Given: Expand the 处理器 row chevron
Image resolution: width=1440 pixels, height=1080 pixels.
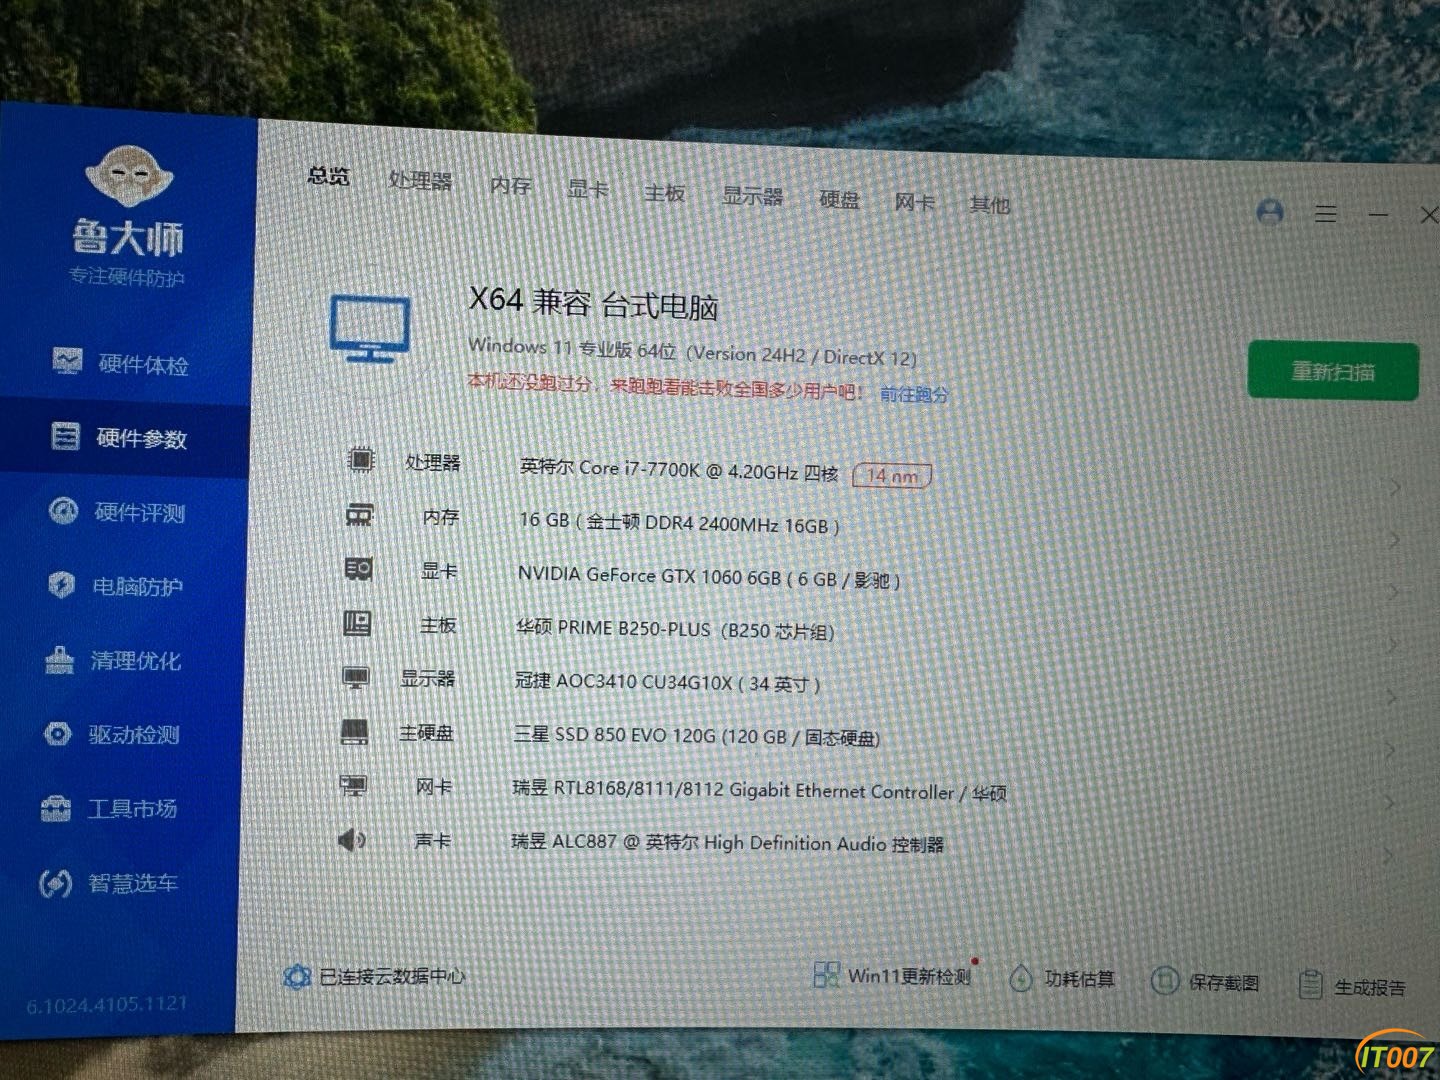Looking at the screenshot, I should (1394, 487).
